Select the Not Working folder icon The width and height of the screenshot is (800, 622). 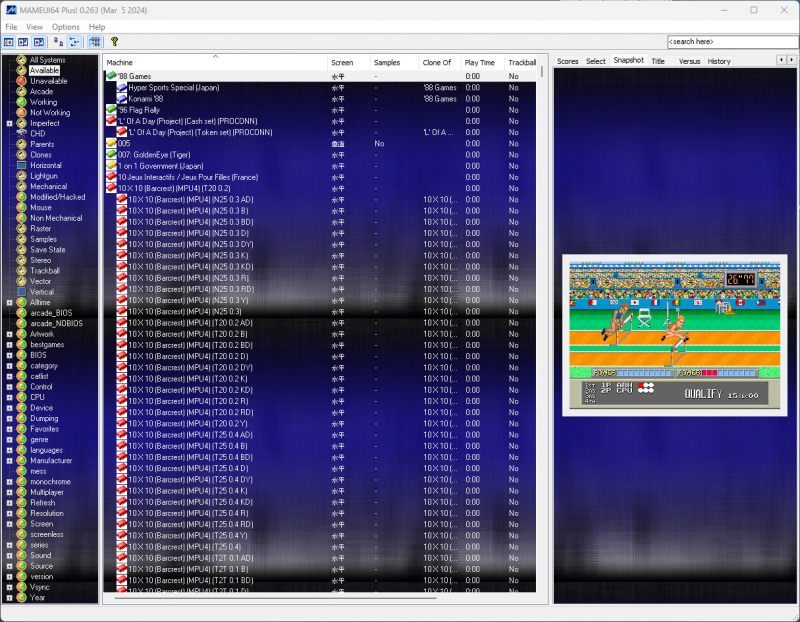(x=21, y=112)
